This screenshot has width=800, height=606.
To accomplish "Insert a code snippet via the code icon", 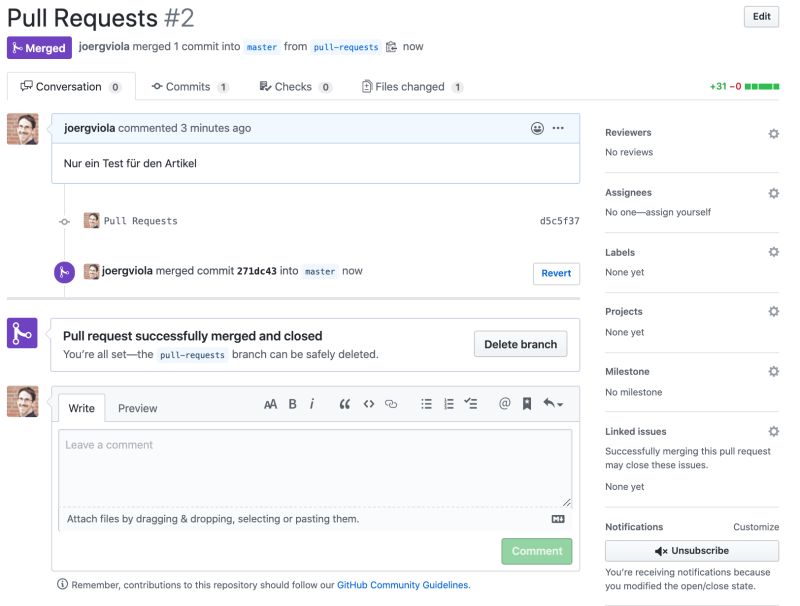I will 368,404.
